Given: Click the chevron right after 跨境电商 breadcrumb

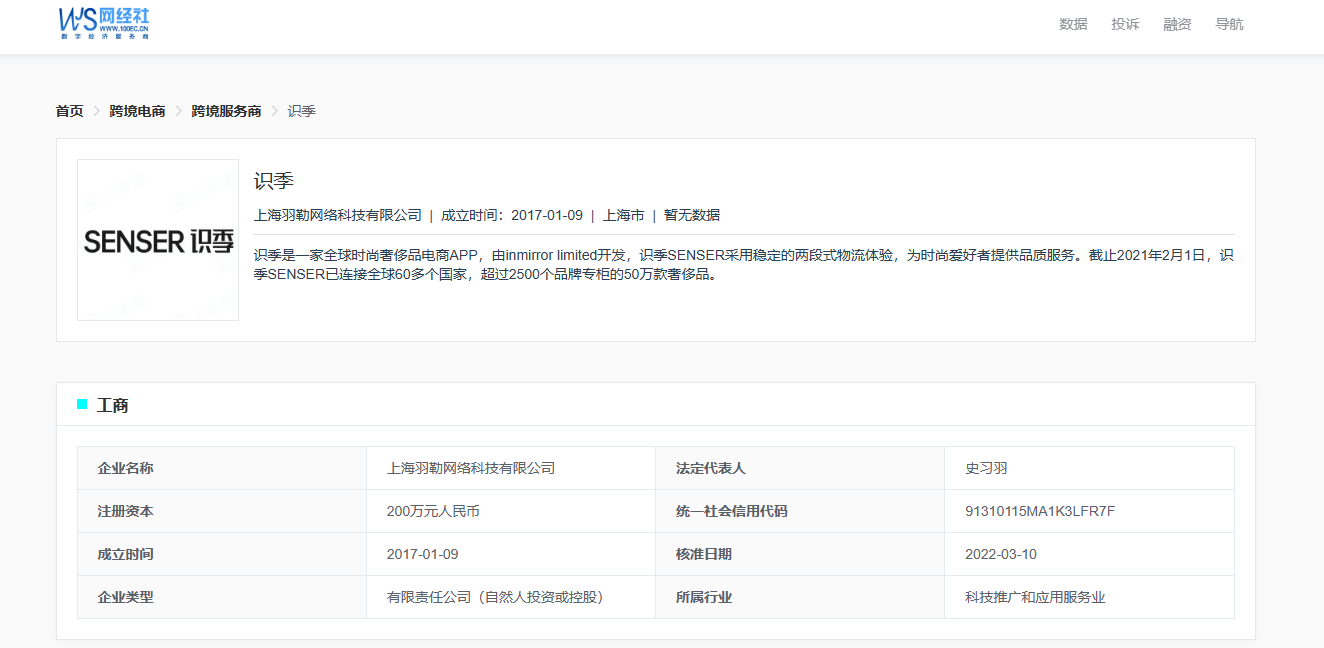Looking at the screenshot, I should [179, 111].
